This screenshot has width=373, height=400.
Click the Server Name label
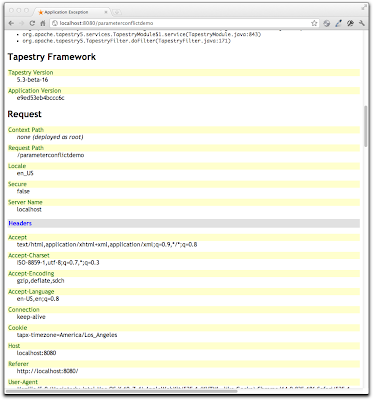point(25,202)
